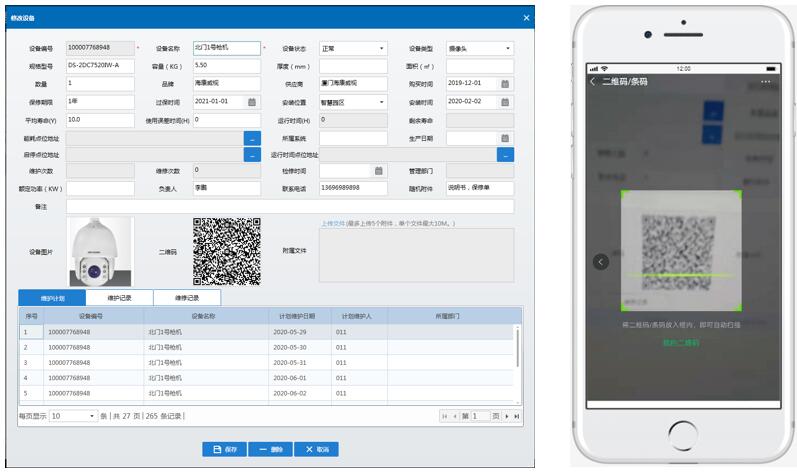The height and width of the screenshot is (472, 797).
Task: Open calendar for the 2019-12-01 date field
Action: pyautogui.click(x=505, y=84)
